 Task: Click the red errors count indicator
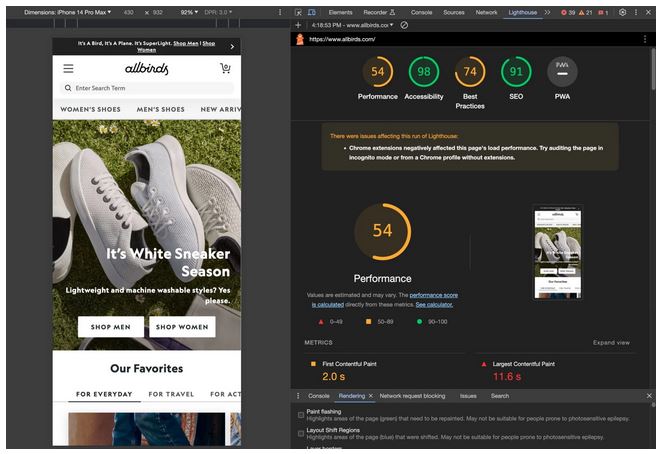(x=568, y=13)
